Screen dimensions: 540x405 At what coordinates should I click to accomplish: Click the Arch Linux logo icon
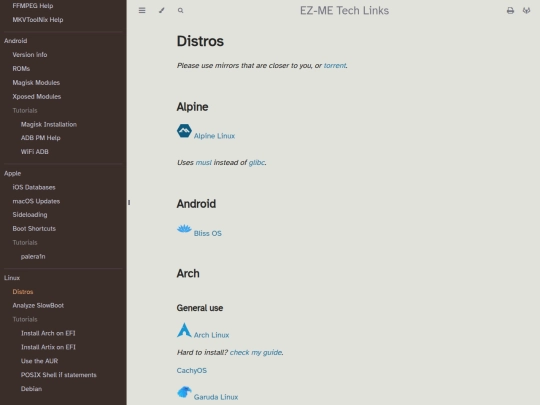184,330
